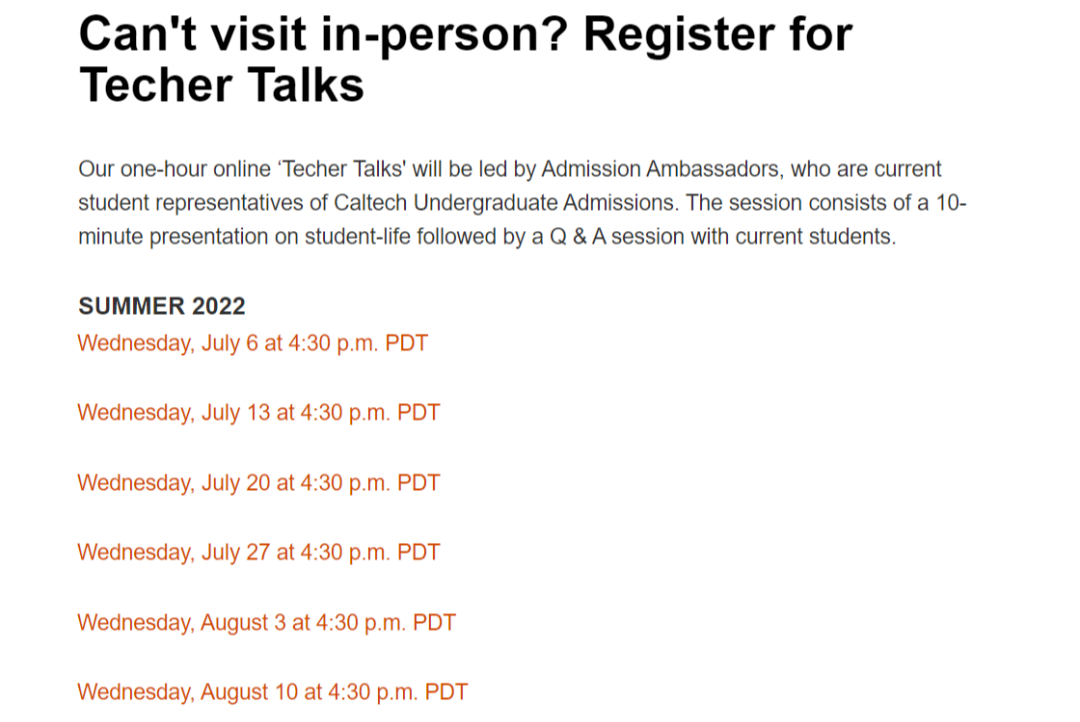Choose the Wednesday, August 3 session
The image size is (1080, 722).
click(266, 622)
